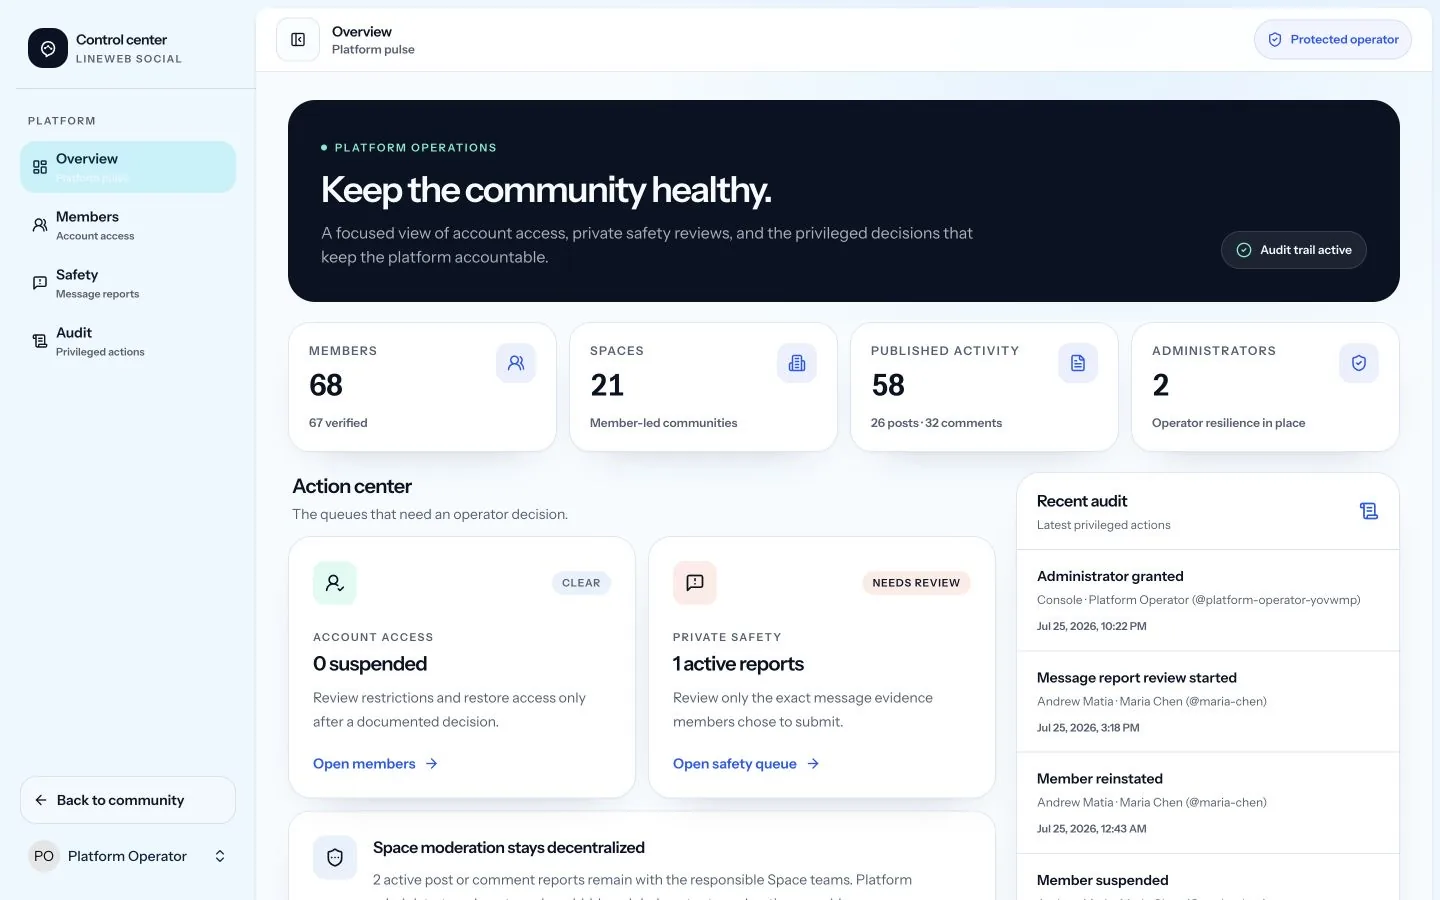The height and width of the screenshot is (900, 1440).
Task: Click the Administrators shield icon
Action: [1359, 363]
